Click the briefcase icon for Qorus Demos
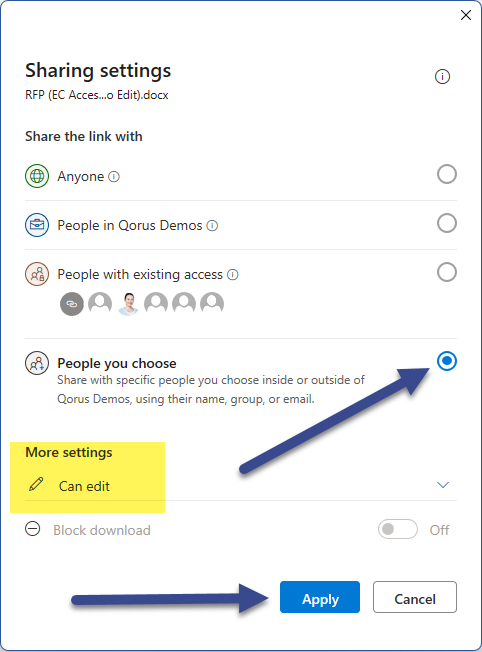Image resolution: width=482 pixels, height=652 pixels. 37,225
